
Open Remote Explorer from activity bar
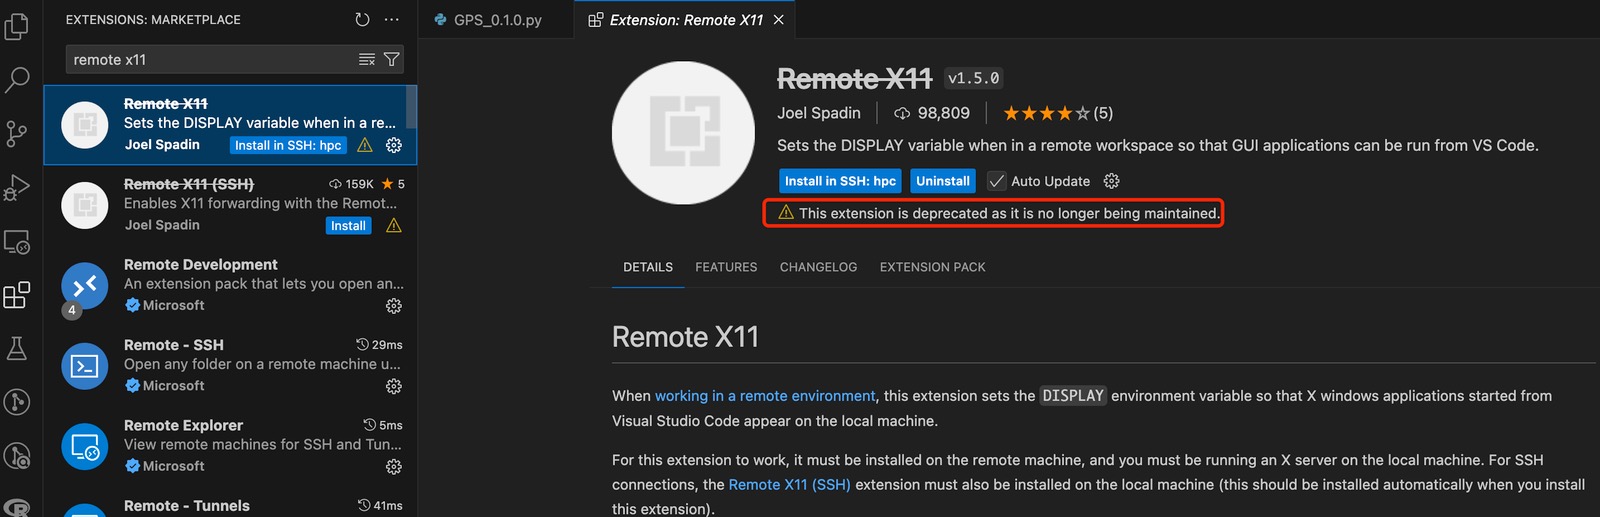point(17,241)
